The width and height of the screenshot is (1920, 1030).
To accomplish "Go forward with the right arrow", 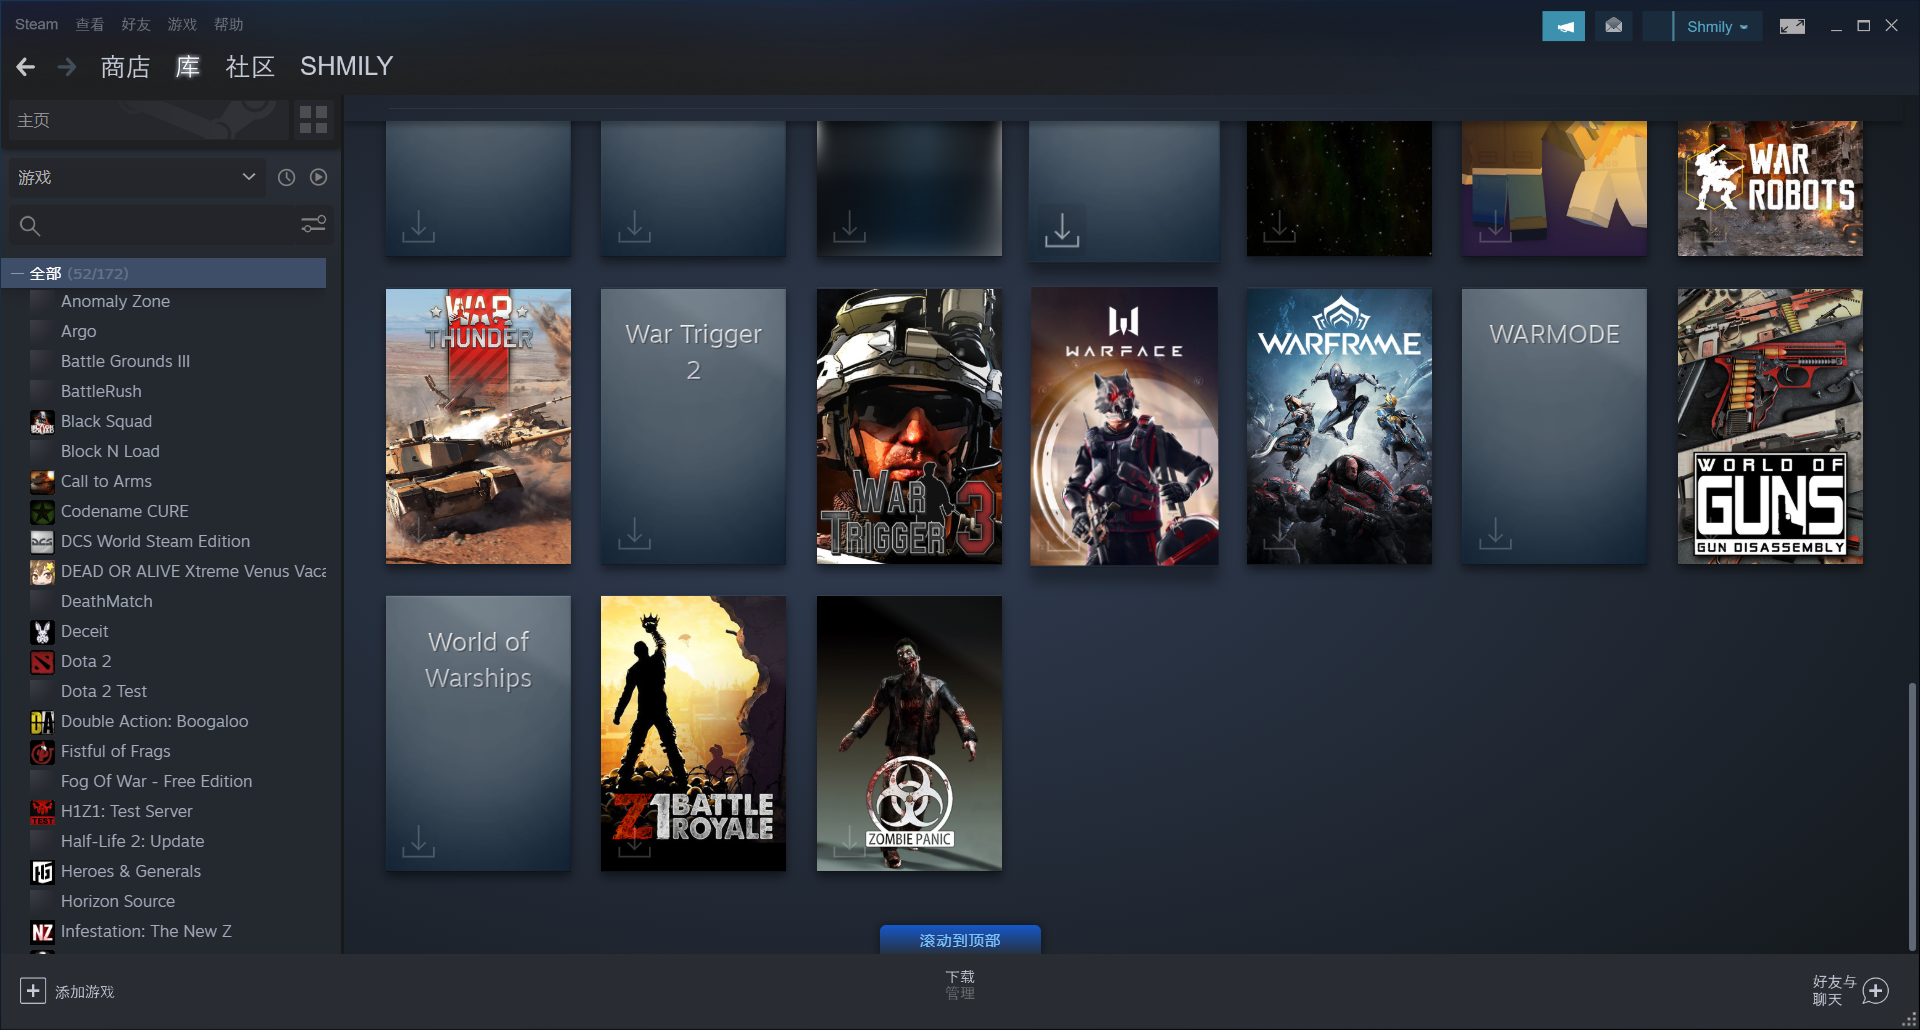I will tap(67, 67).
